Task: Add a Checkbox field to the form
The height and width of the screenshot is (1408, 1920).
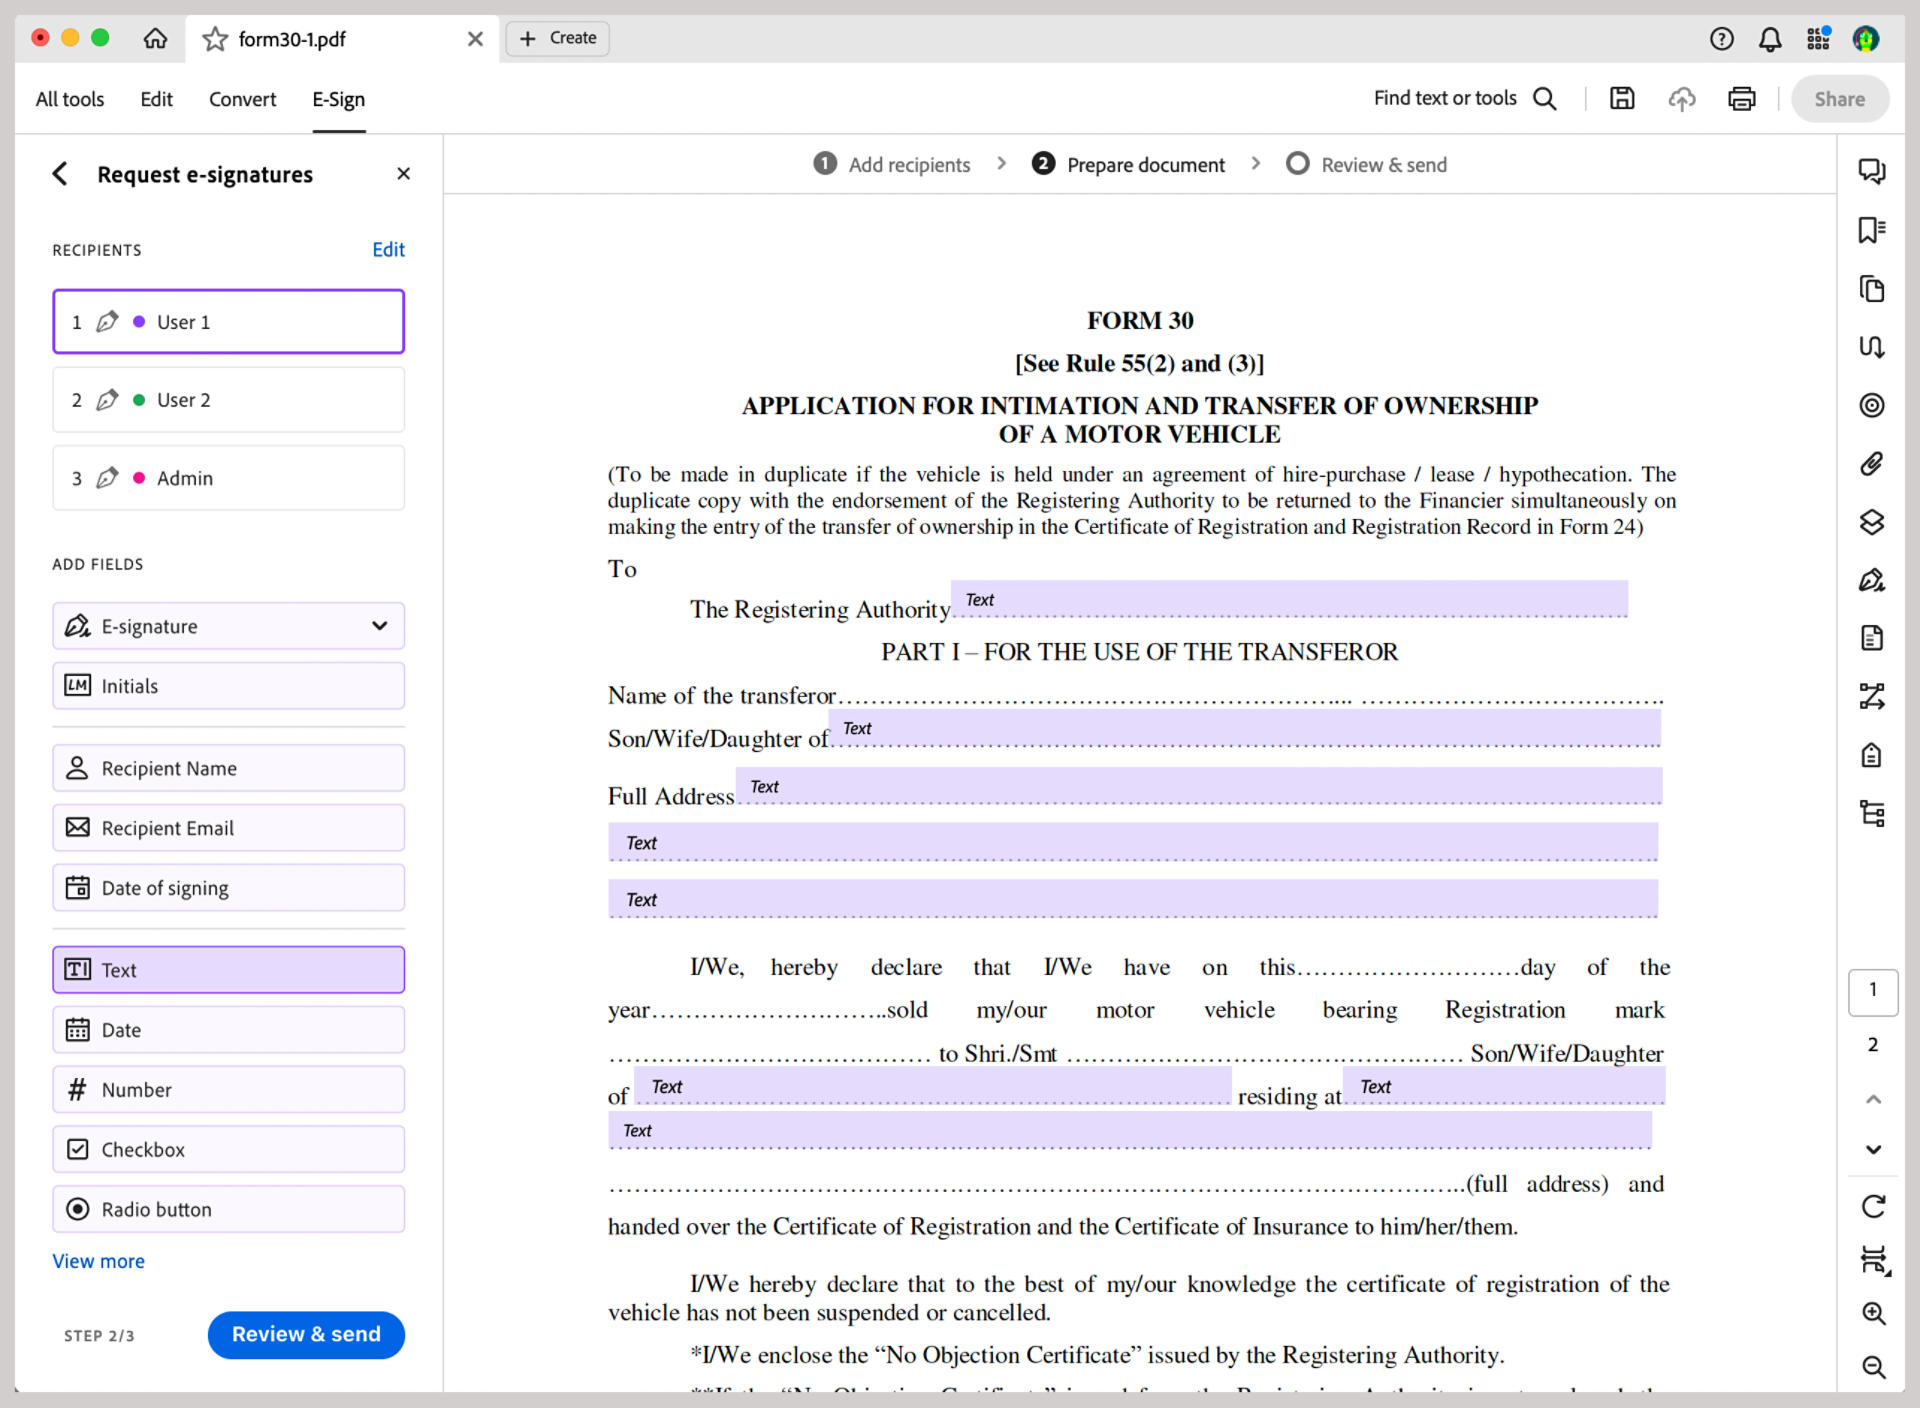Action: click(228, 1149)
